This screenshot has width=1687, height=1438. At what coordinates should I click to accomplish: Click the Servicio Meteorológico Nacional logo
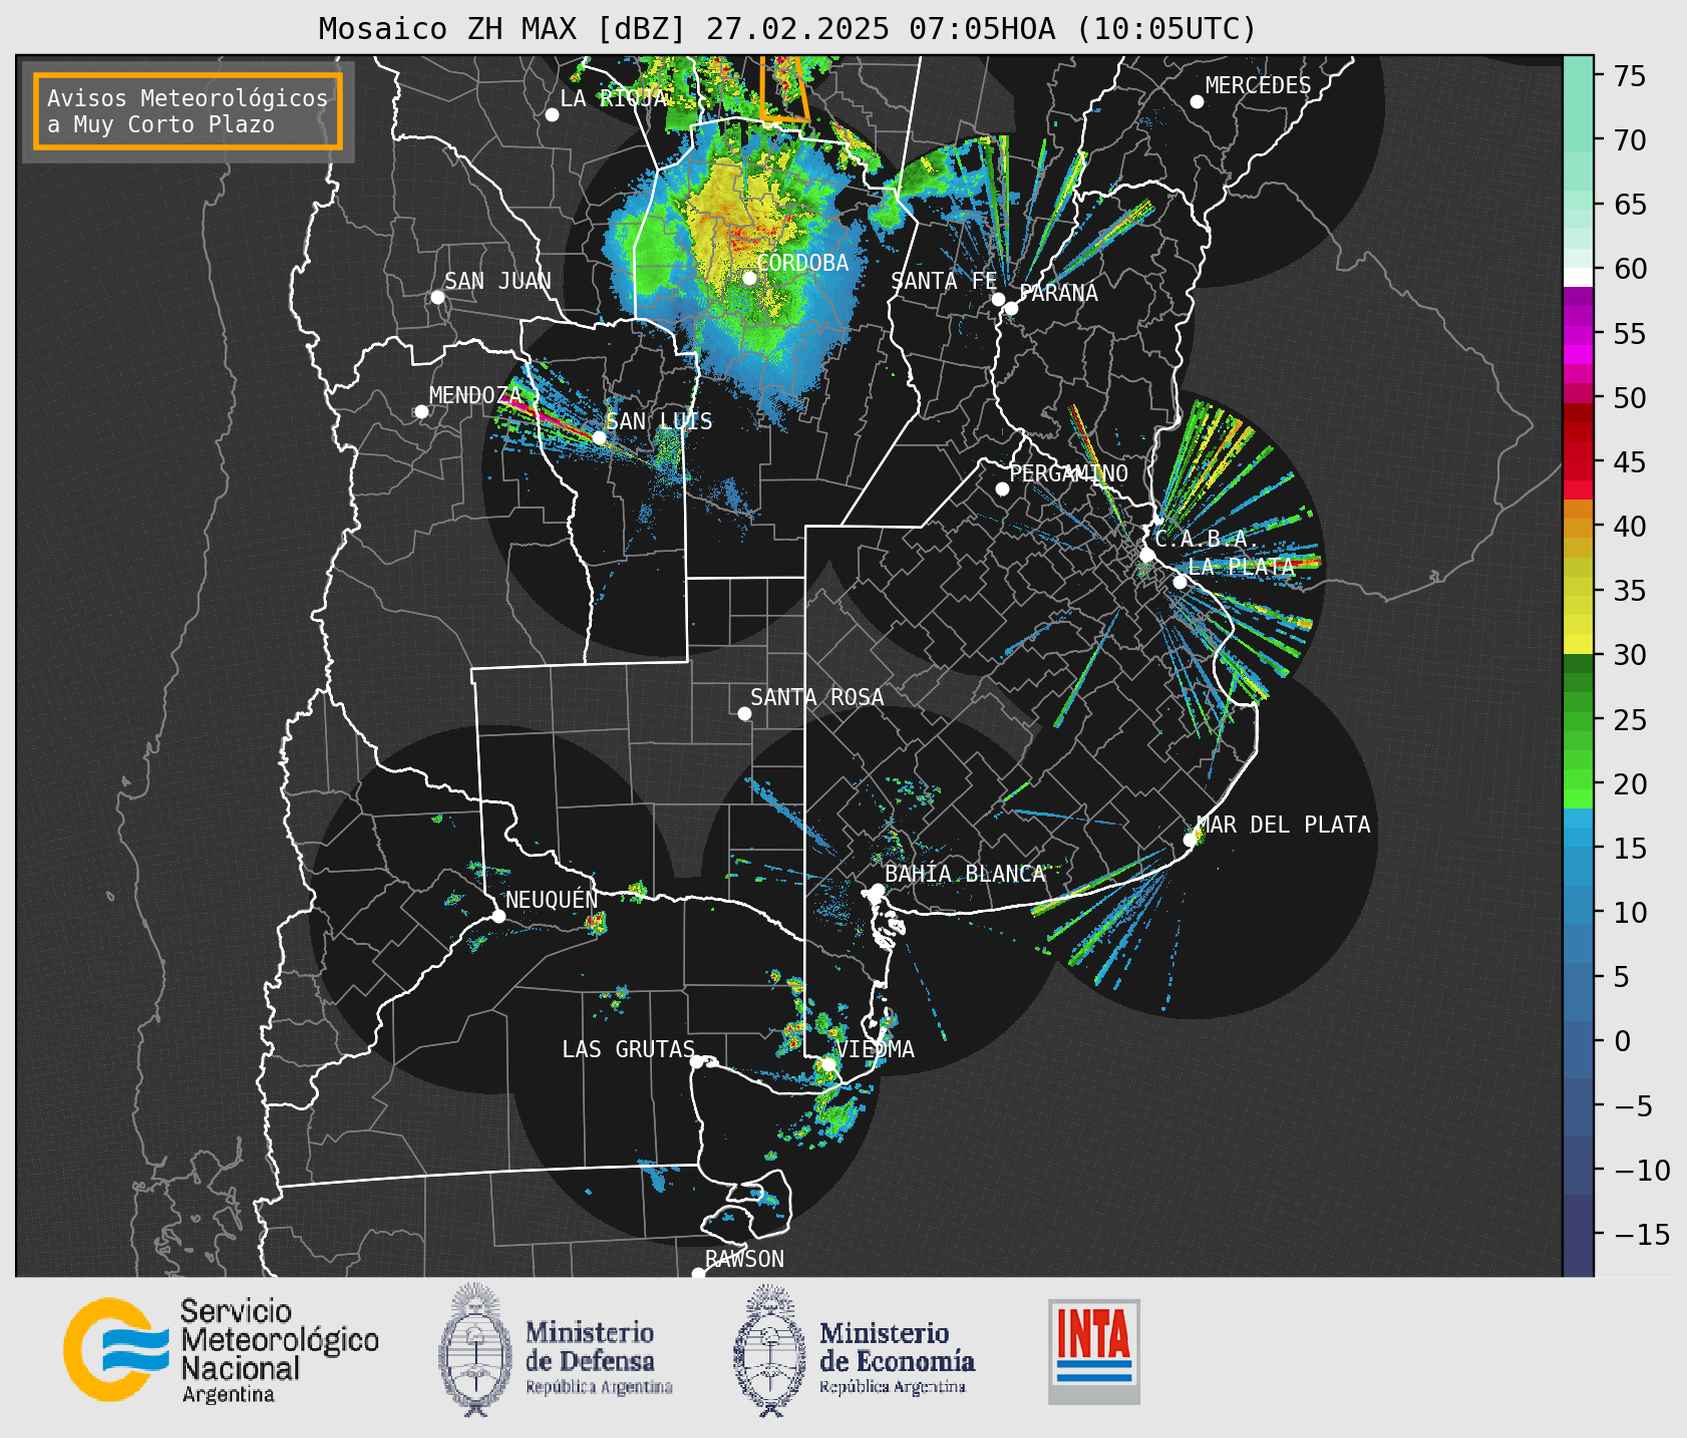pos(221,1351)
